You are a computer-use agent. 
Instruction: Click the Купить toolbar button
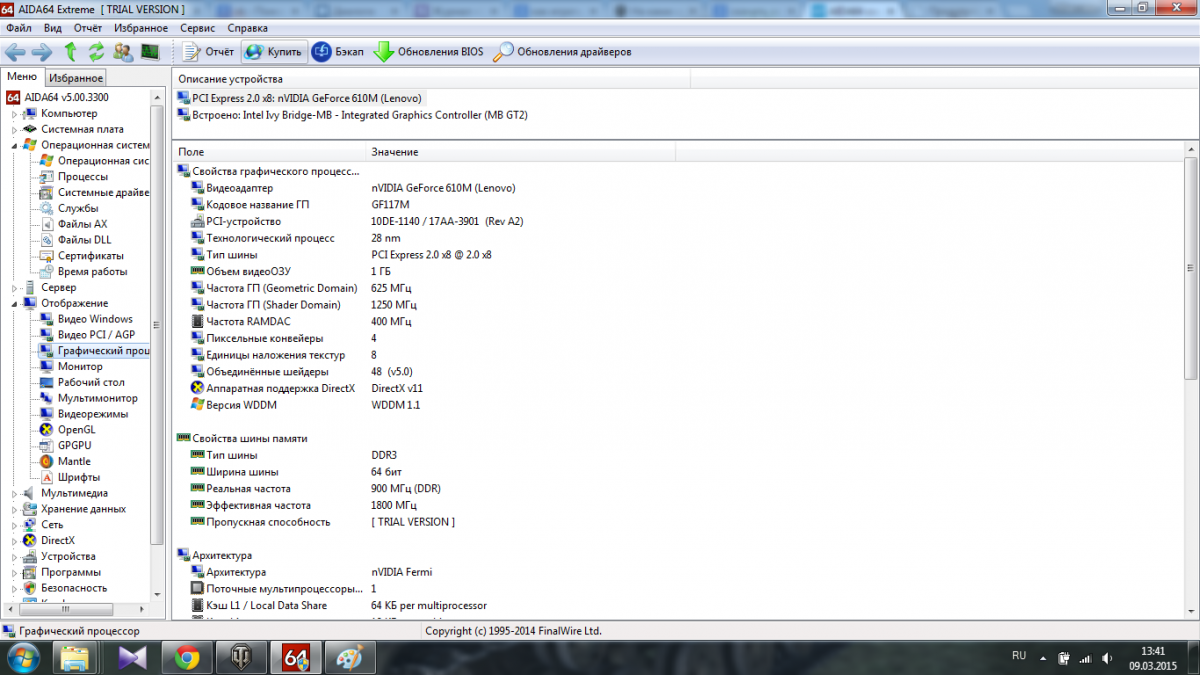click(272, 51)
